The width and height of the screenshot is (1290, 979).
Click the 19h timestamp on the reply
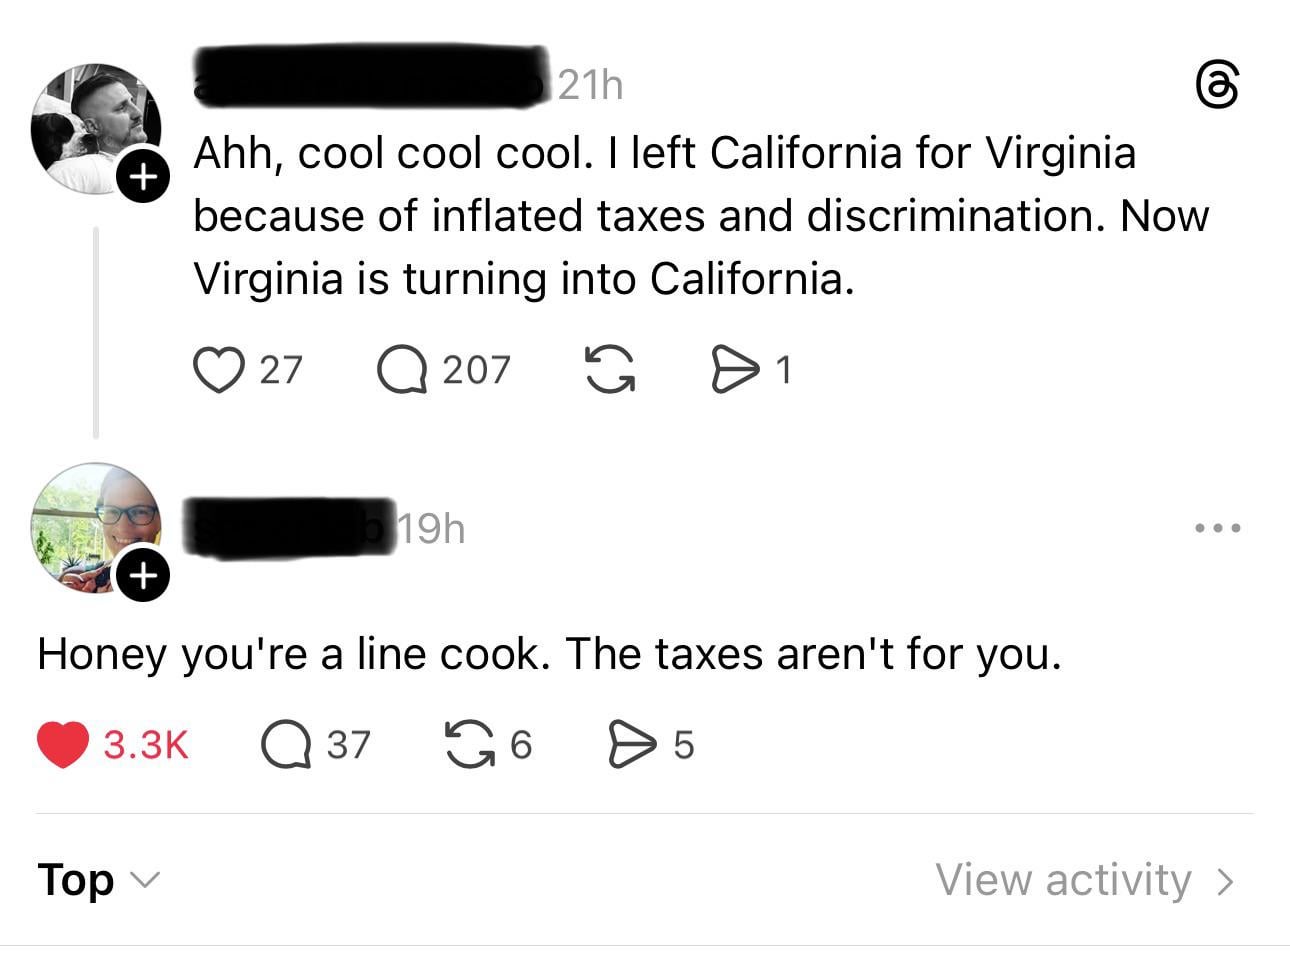point(432,528)
